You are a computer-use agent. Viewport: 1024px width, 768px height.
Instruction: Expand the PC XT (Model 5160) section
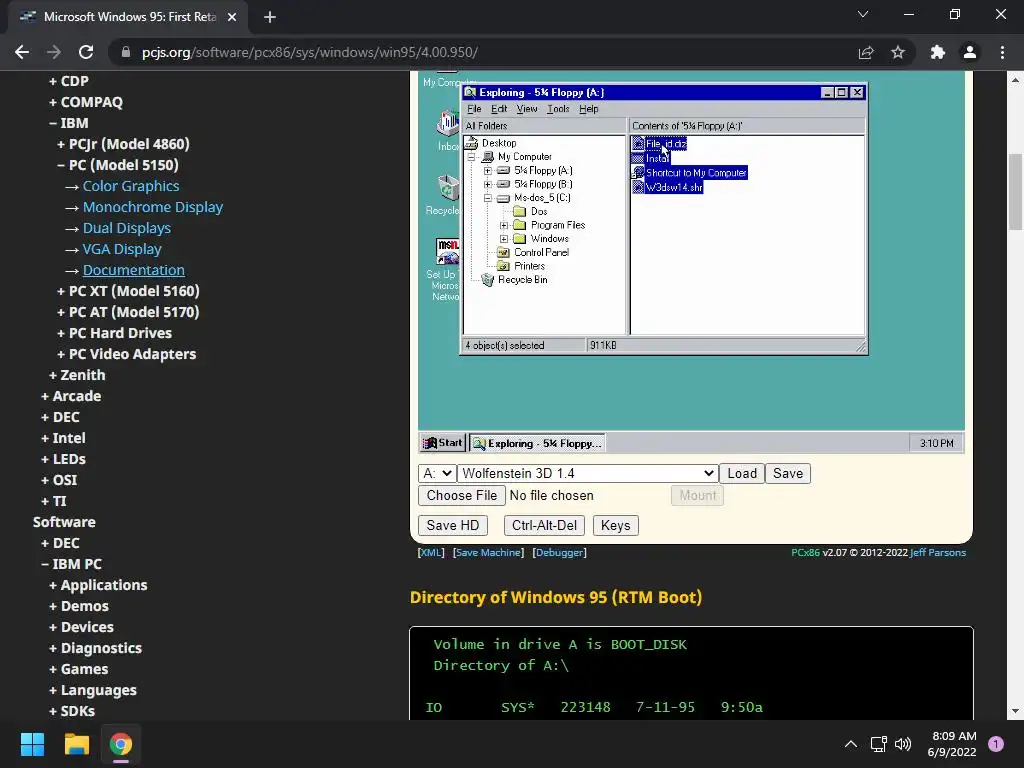[128, 291]
